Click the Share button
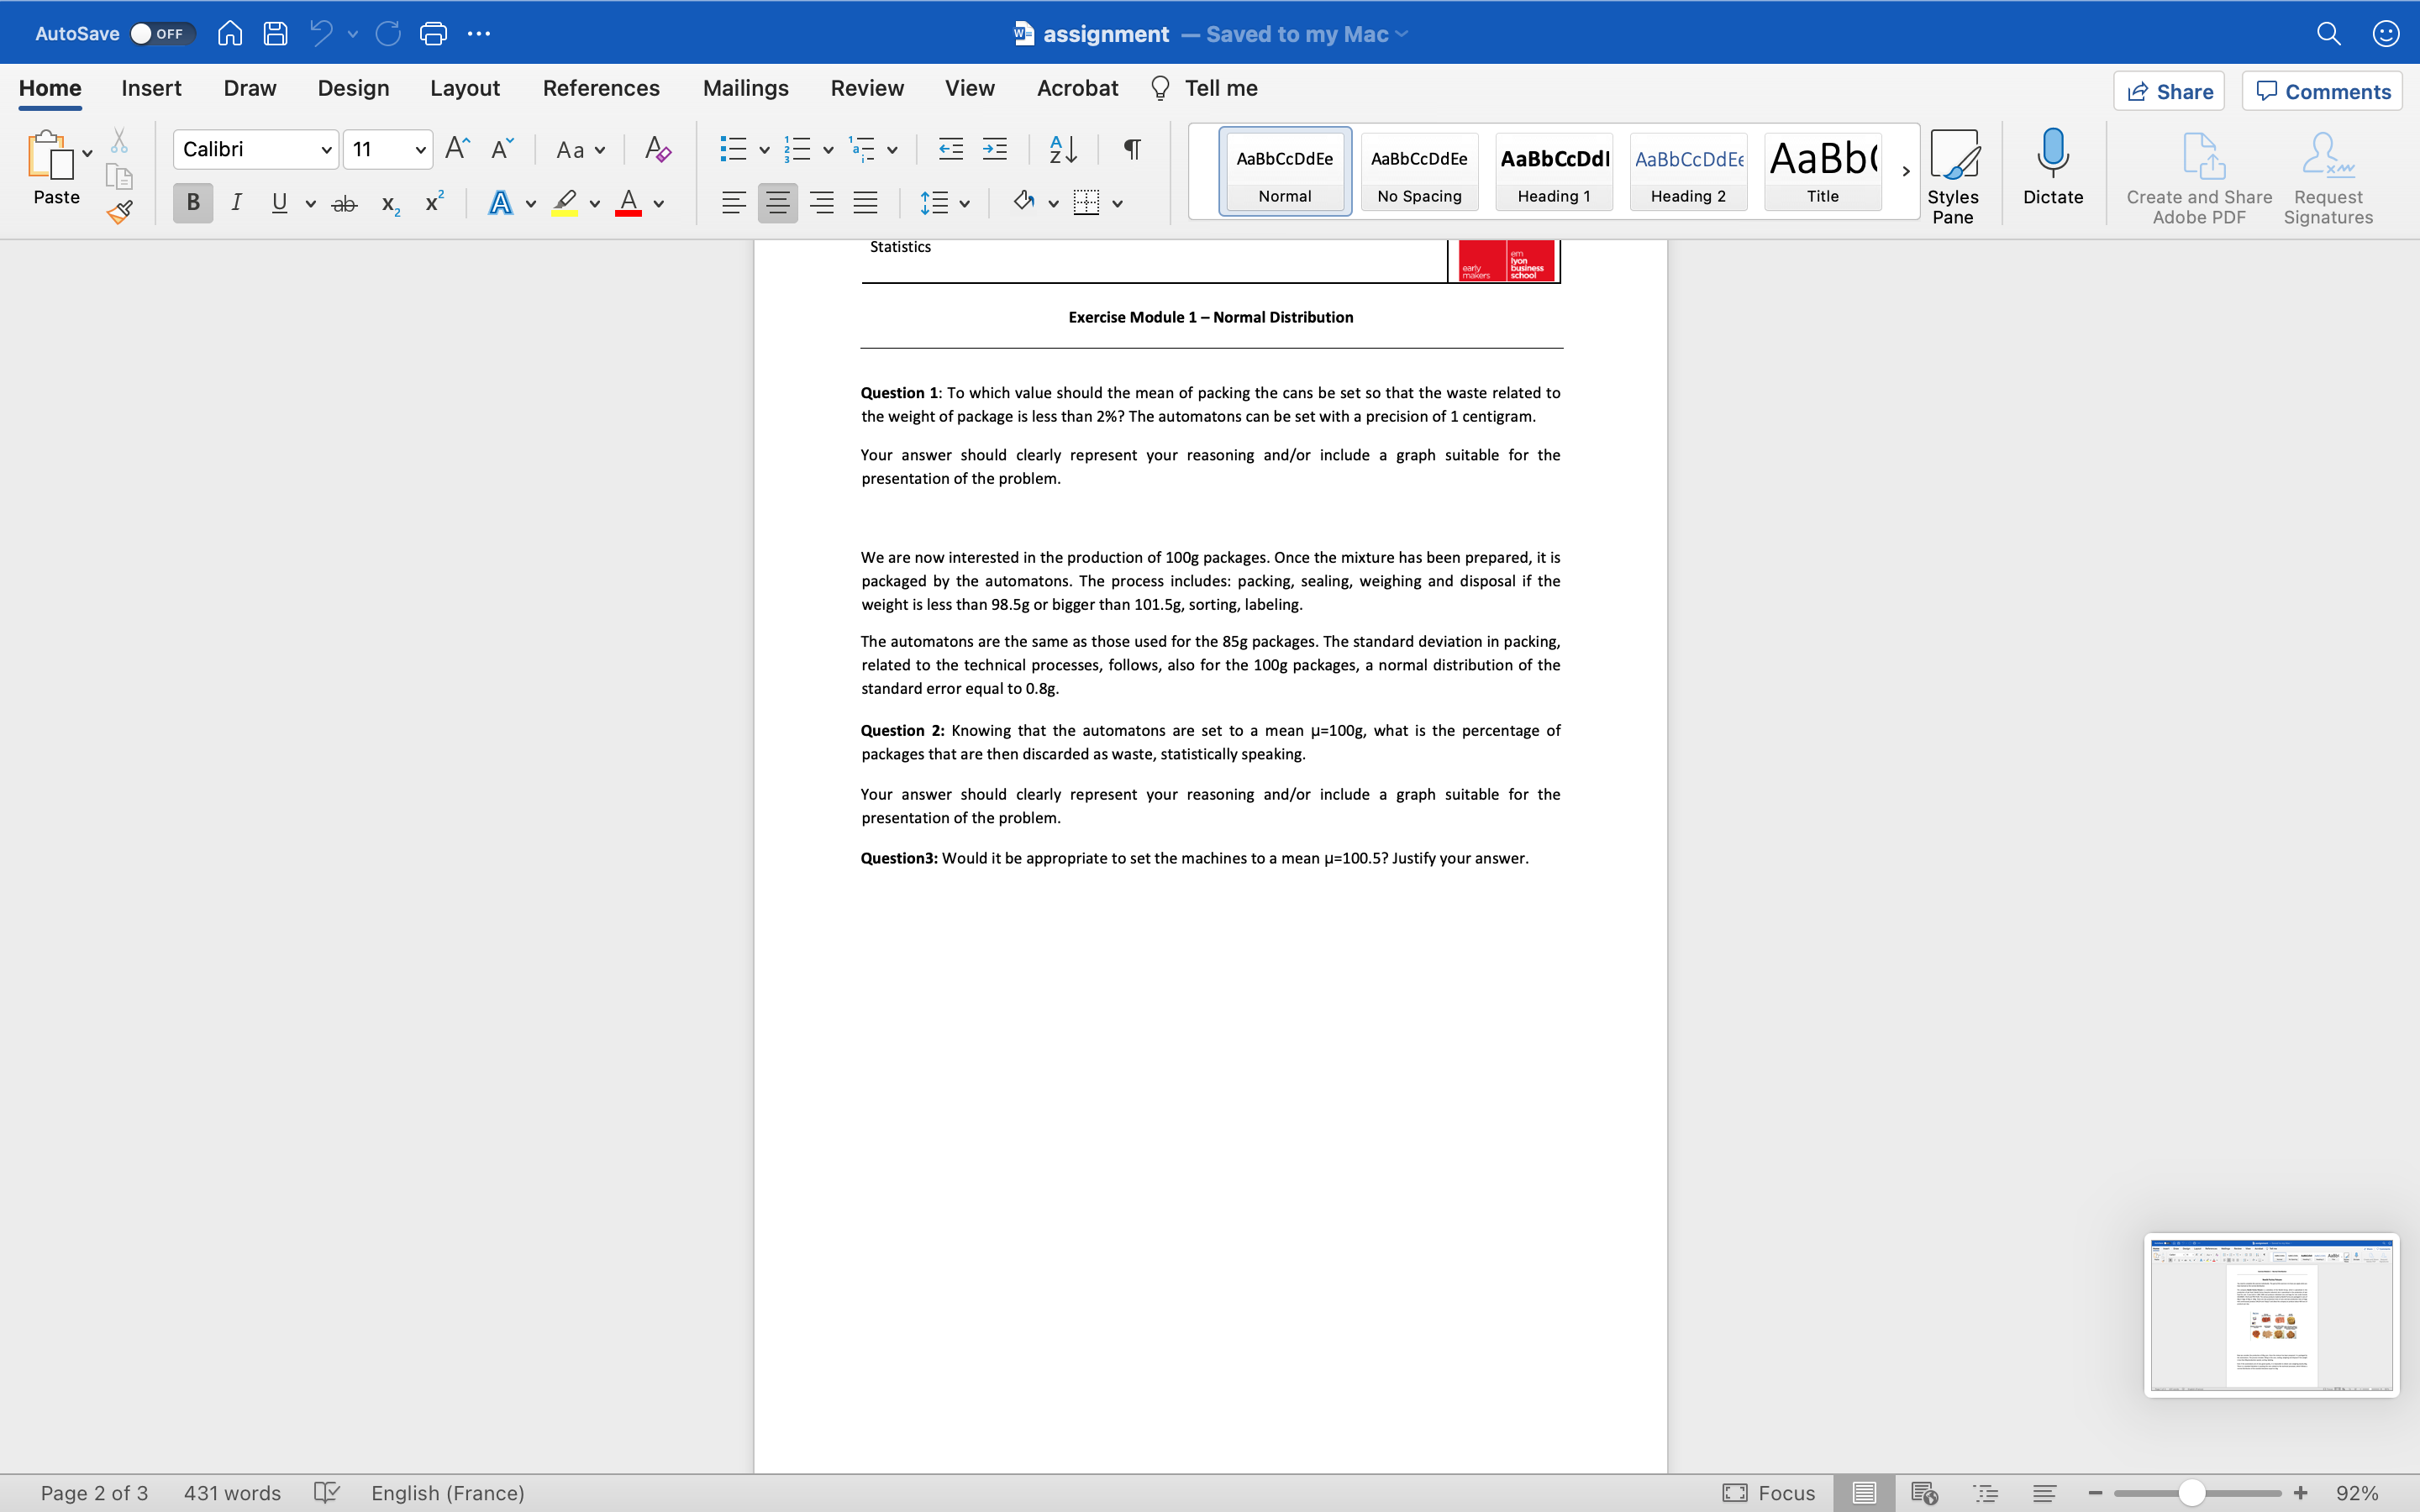This screenshot has width=2420, height=1512. (2170, 91)
